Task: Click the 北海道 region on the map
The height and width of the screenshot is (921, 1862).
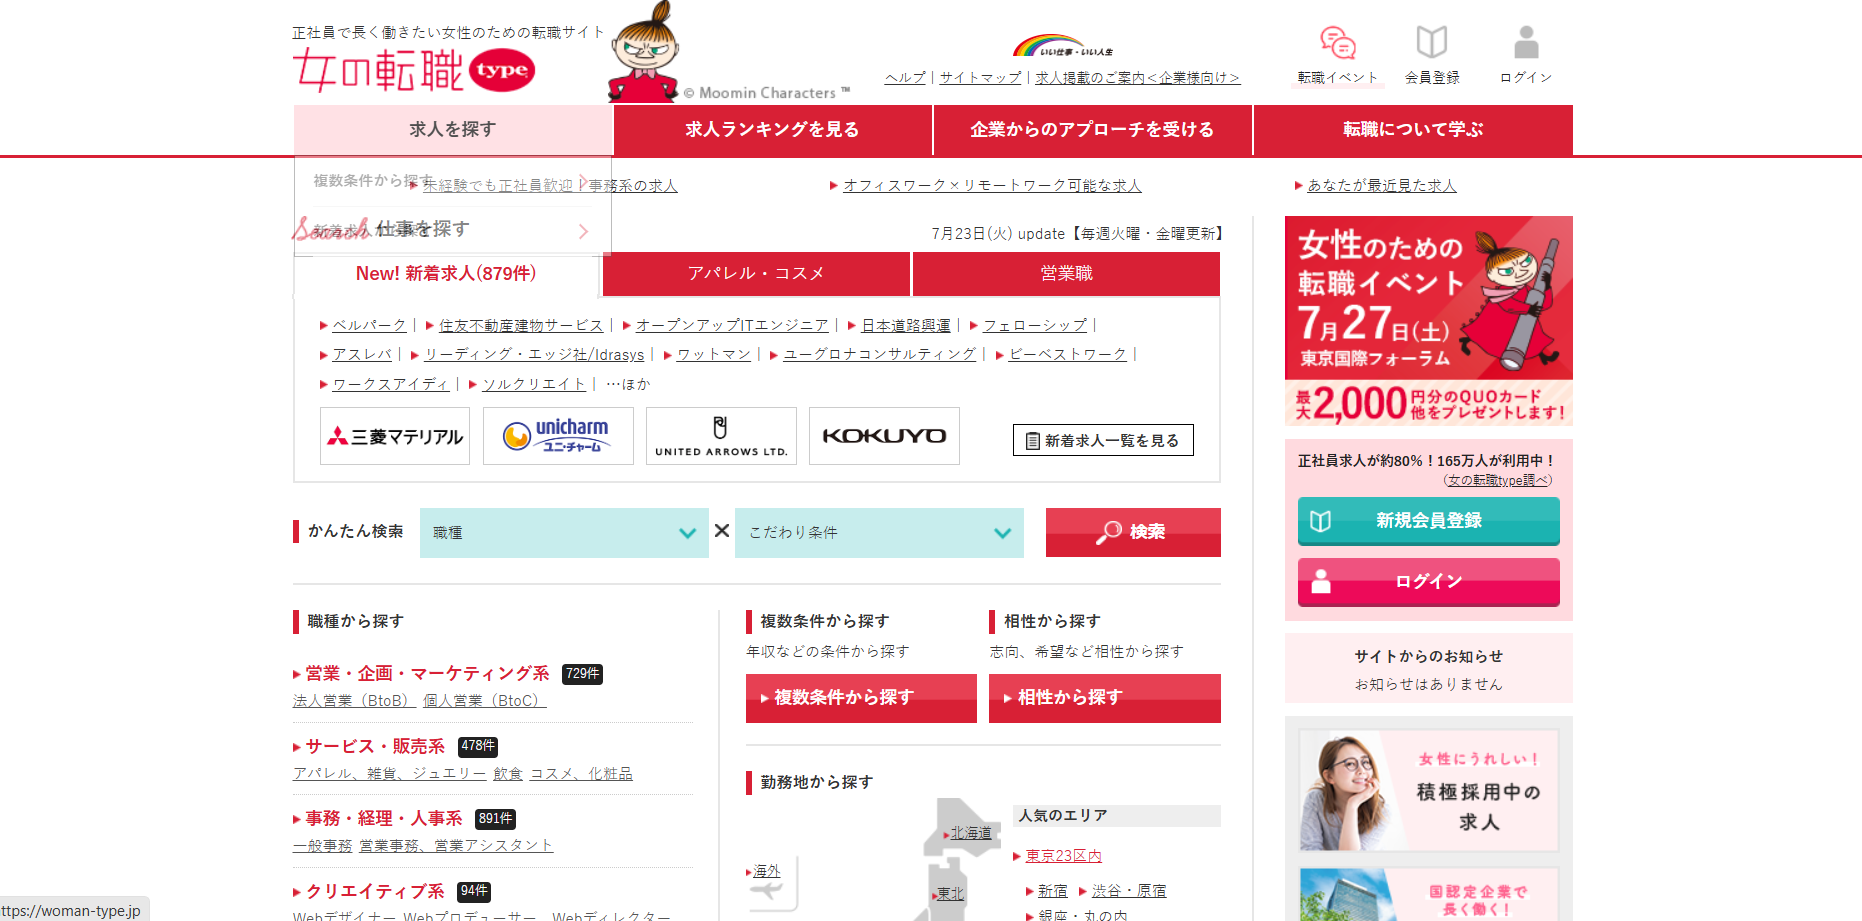Action: (x=970, y=833)
